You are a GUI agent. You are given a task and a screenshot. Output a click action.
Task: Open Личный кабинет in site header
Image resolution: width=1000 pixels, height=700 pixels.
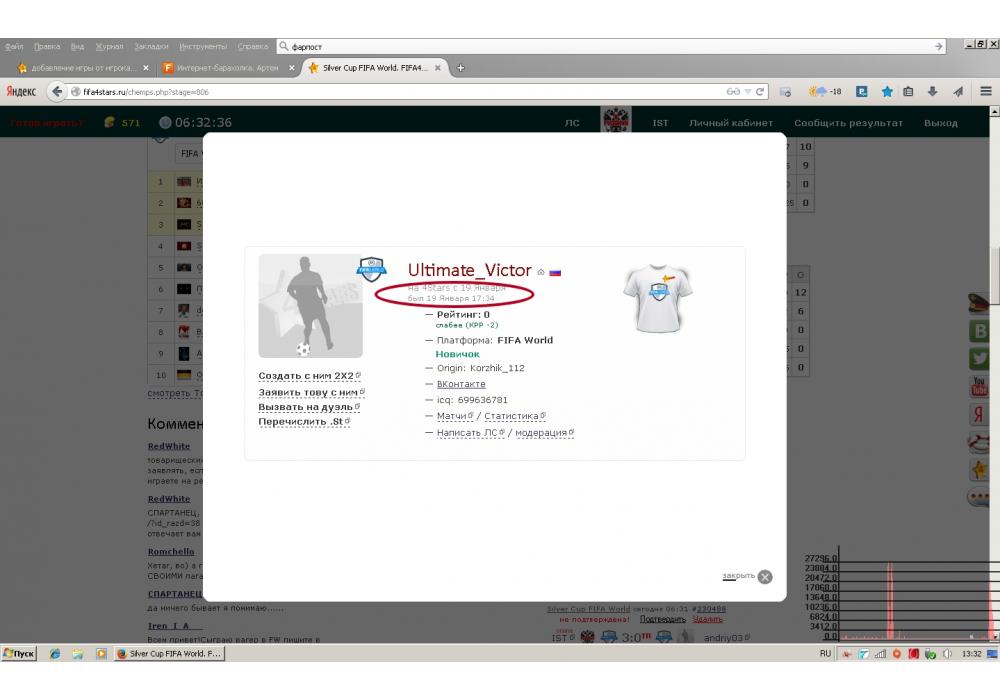731,123
